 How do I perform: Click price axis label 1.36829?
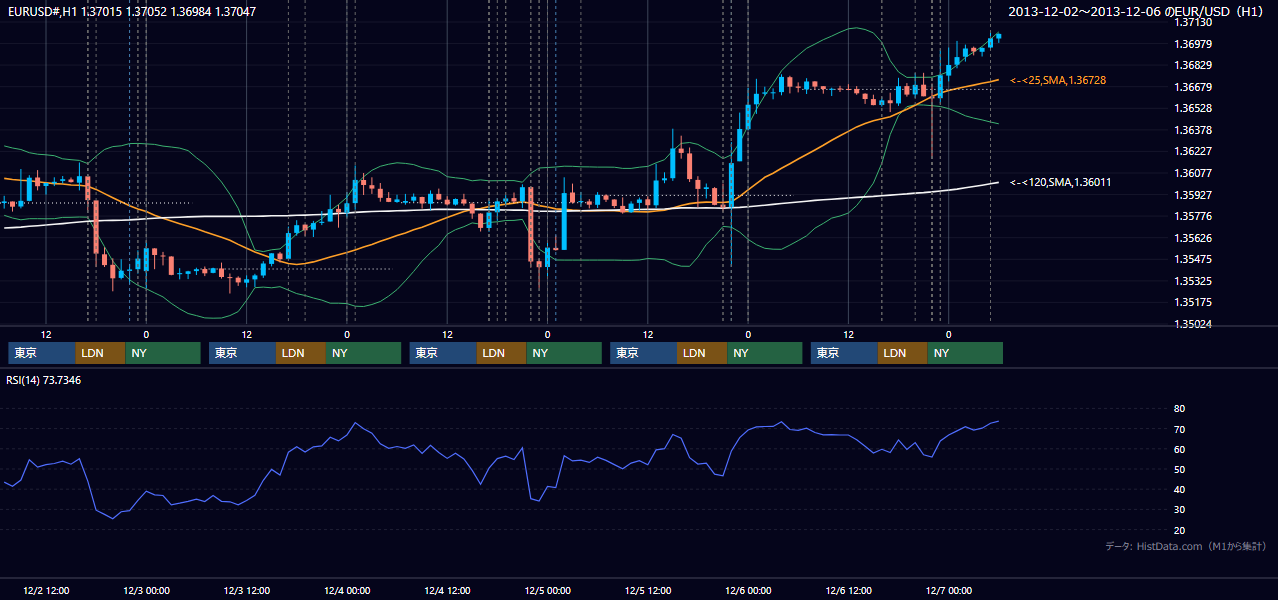1193,65
